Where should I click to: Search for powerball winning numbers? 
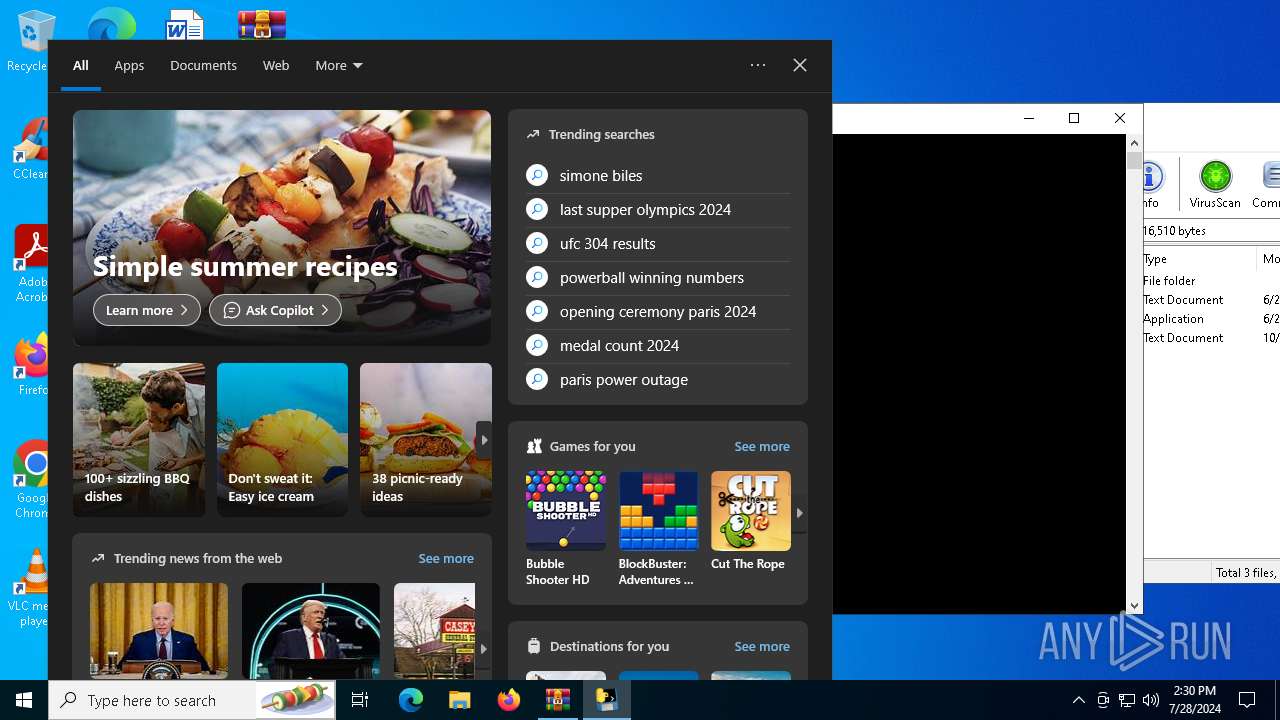click(x=657, y=277)
